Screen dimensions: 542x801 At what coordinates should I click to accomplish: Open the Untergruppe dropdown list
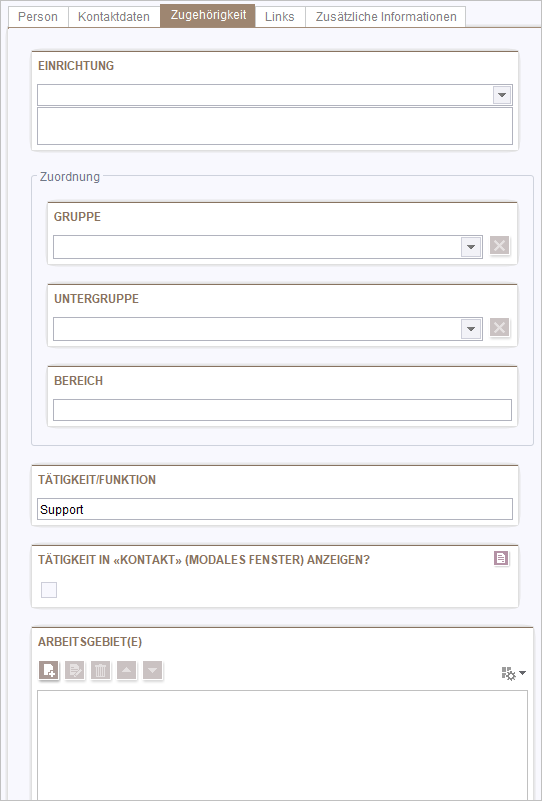(471, 329)
